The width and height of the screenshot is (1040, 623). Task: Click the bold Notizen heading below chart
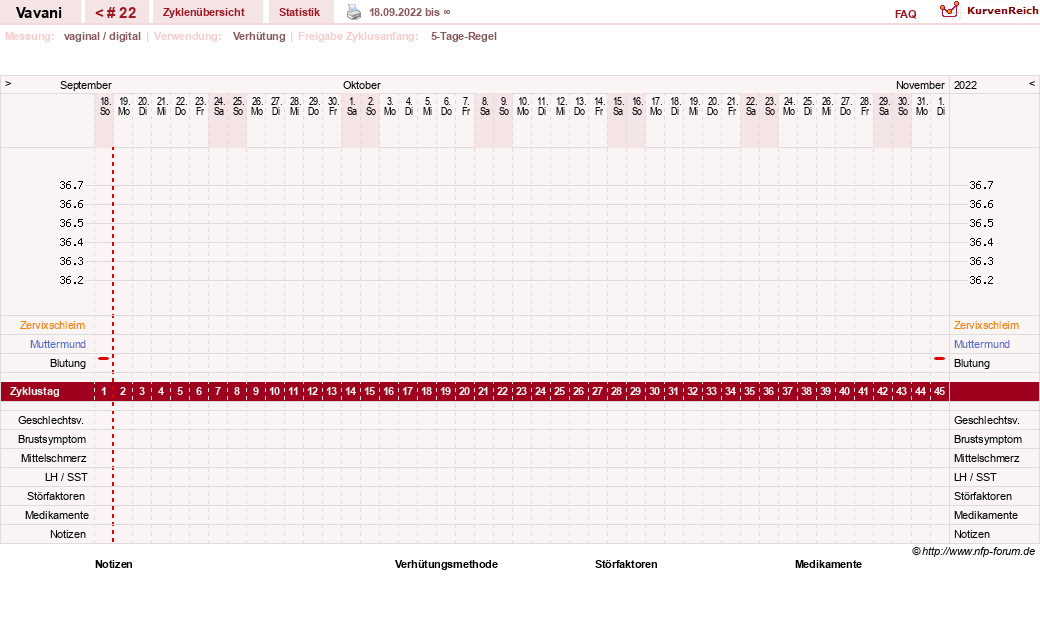click(113, 564)
